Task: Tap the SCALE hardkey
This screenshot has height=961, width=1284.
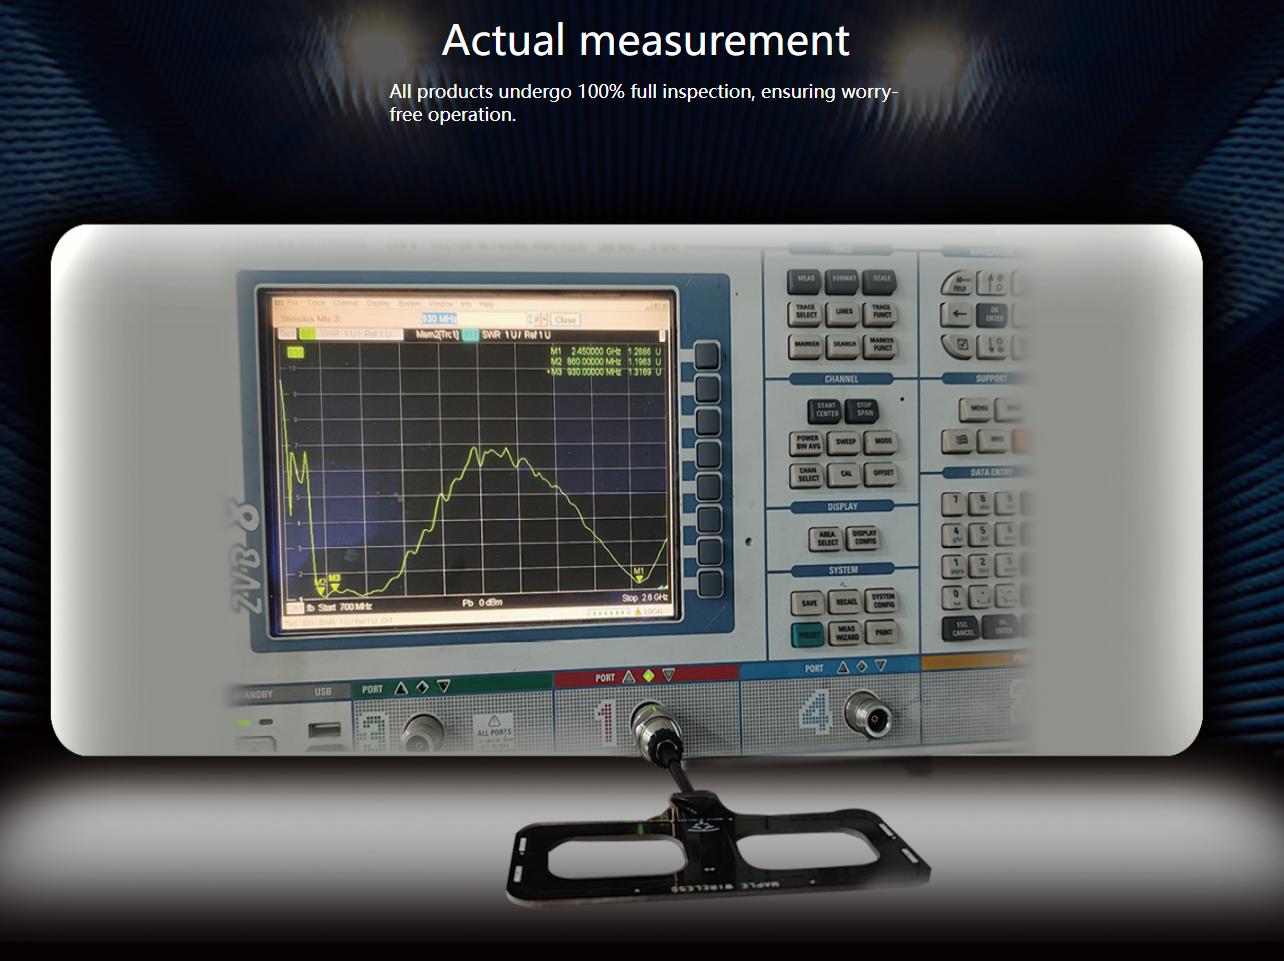Action: coord(881,280)
